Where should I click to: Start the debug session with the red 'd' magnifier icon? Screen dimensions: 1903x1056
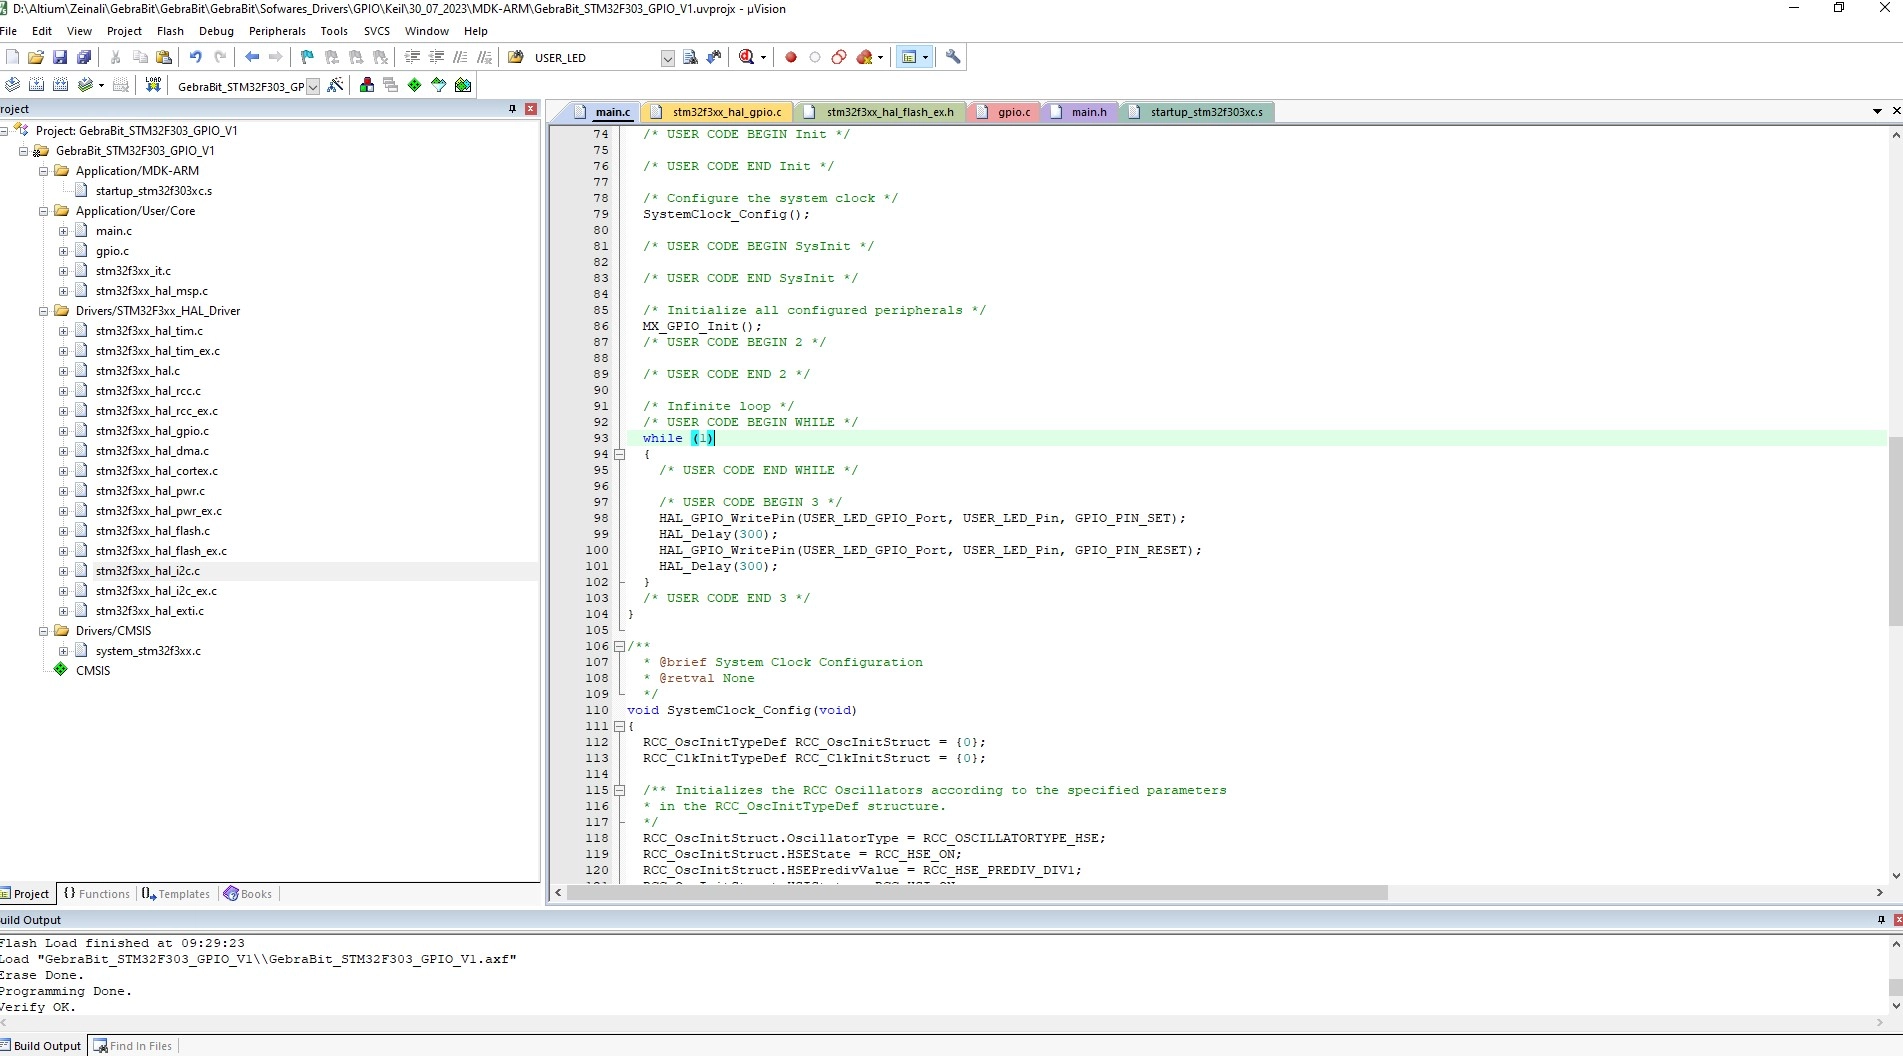[x=746, y=57]
